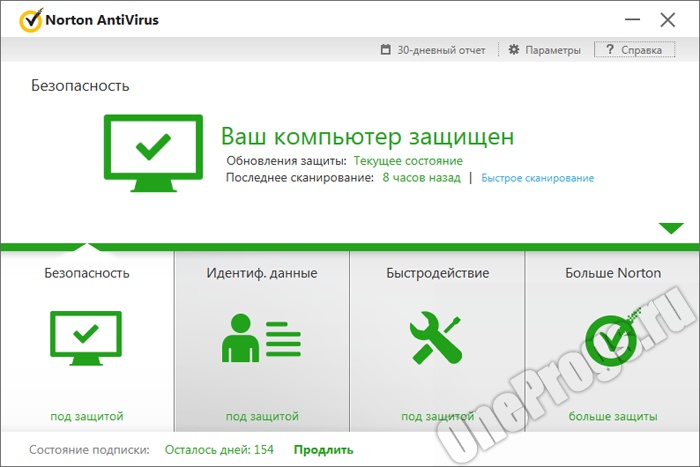Click the 8 часов назад last scan value
Image resolution: width=700 pixels, height=467 pixels.
[x=421, y=178]
